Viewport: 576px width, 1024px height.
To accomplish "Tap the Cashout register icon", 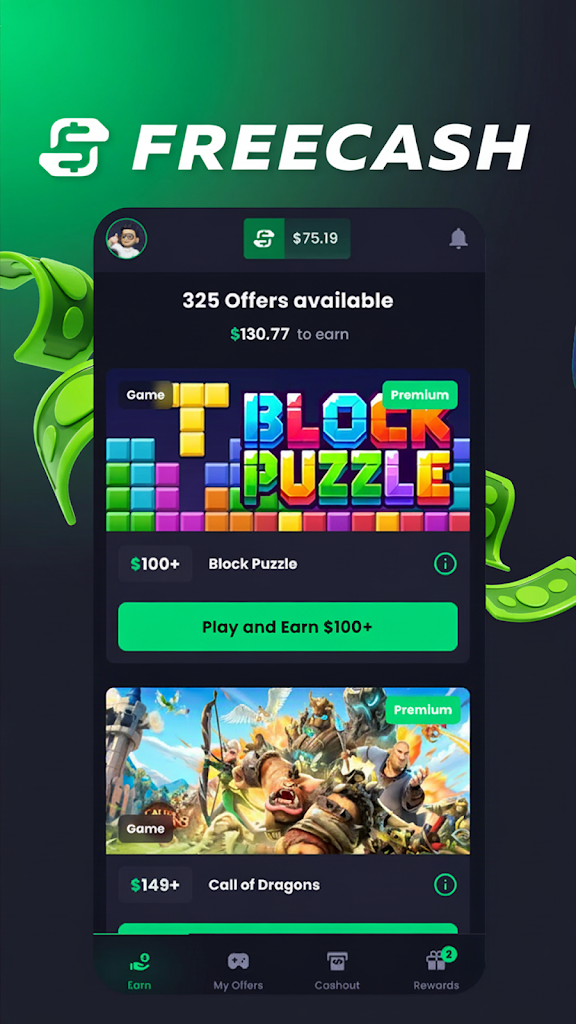I will 337,961.
